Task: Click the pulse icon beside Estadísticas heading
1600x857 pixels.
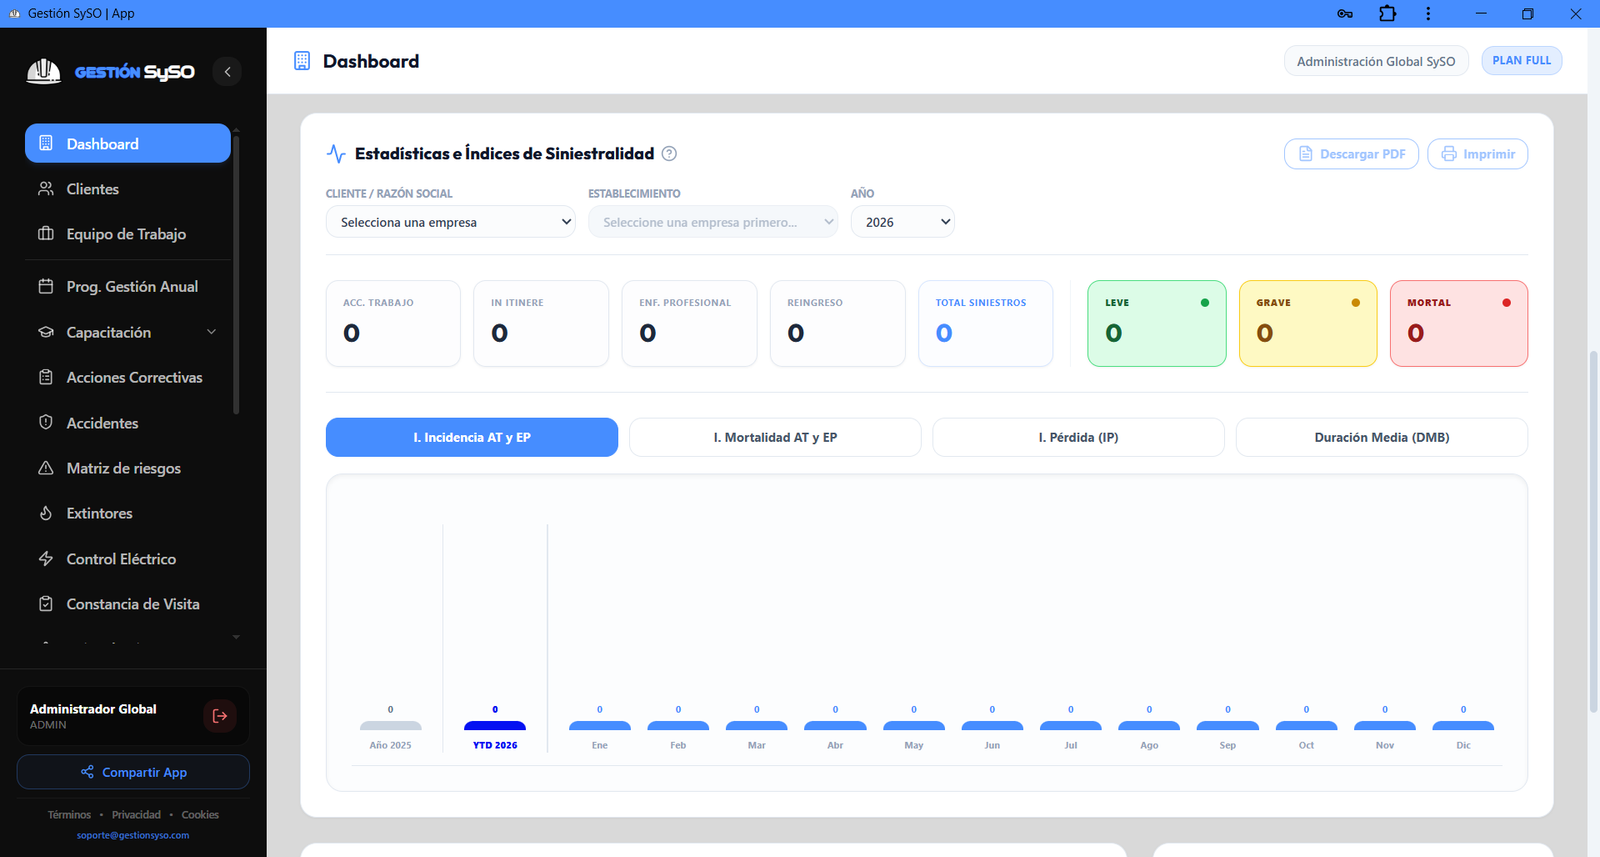Action: pos(336,153)
